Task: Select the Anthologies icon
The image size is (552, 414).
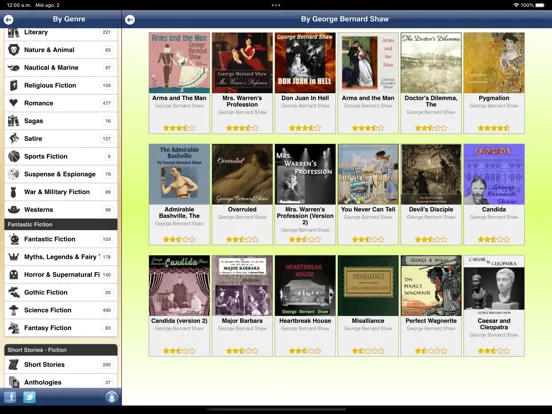Action: tap(14, 382)
